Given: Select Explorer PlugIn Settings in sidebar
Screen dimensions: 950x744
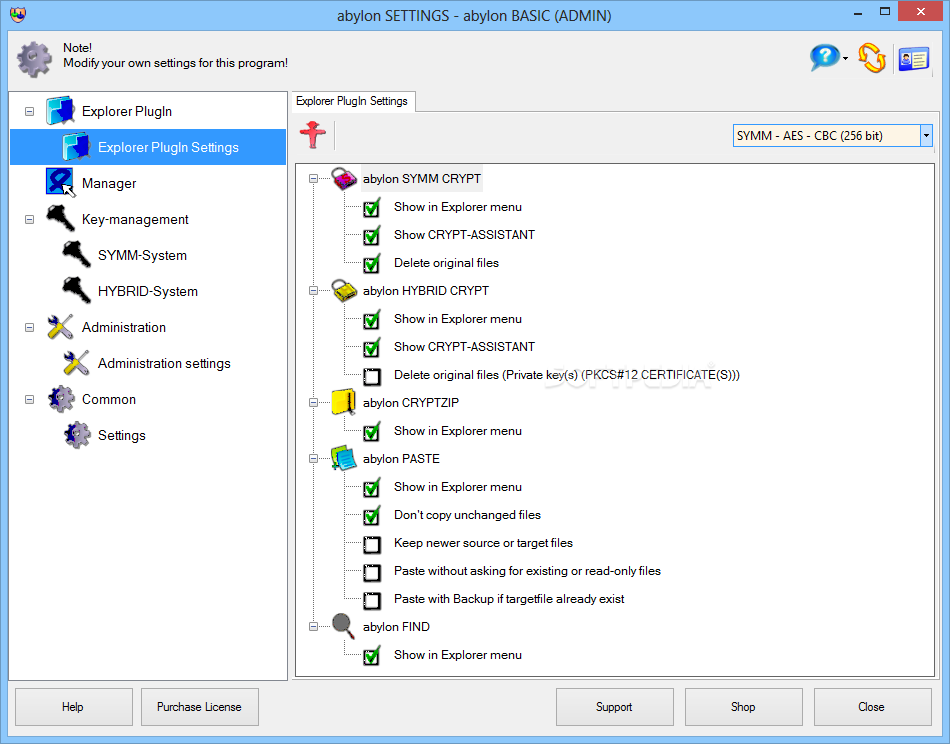Looking at the screenshot, I should (148, 147).
